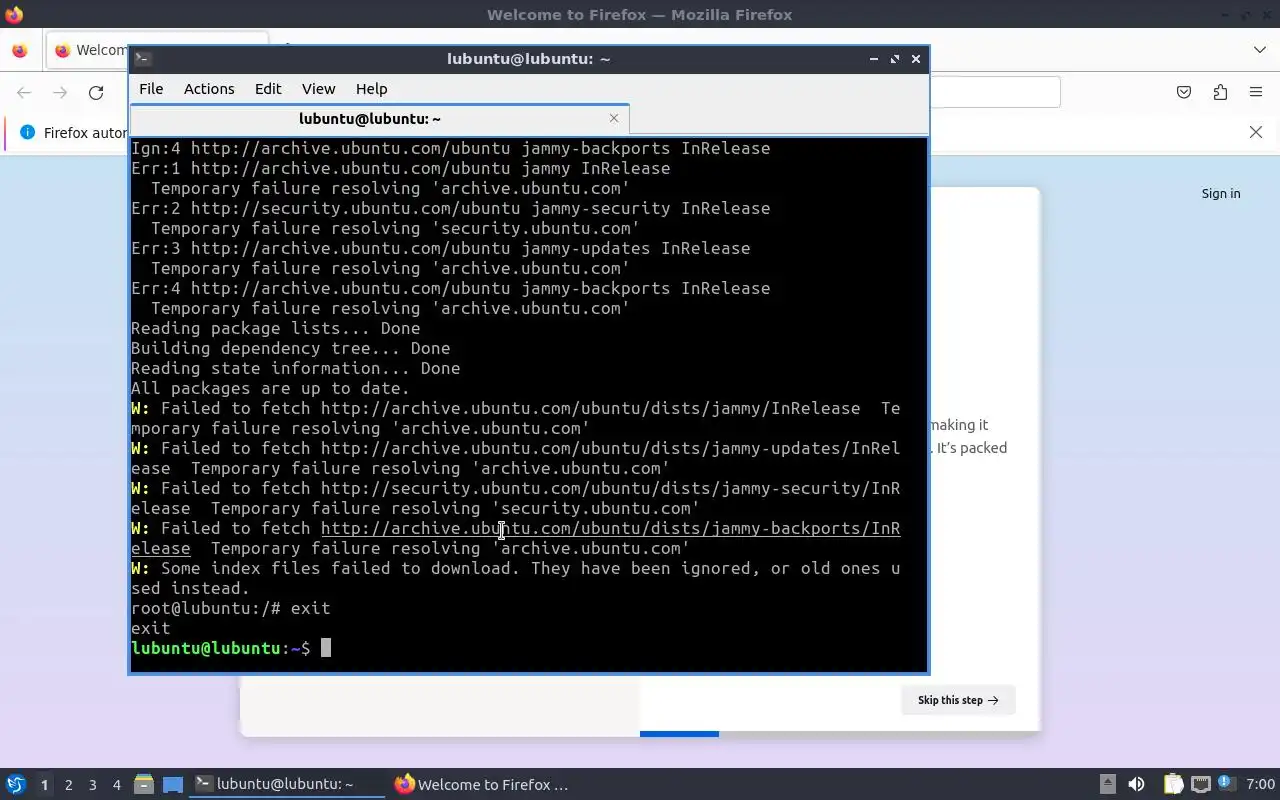The image size is (1280, 800).
Task: Open the Lubuntu application menu
Action: (x=16, y=785)
